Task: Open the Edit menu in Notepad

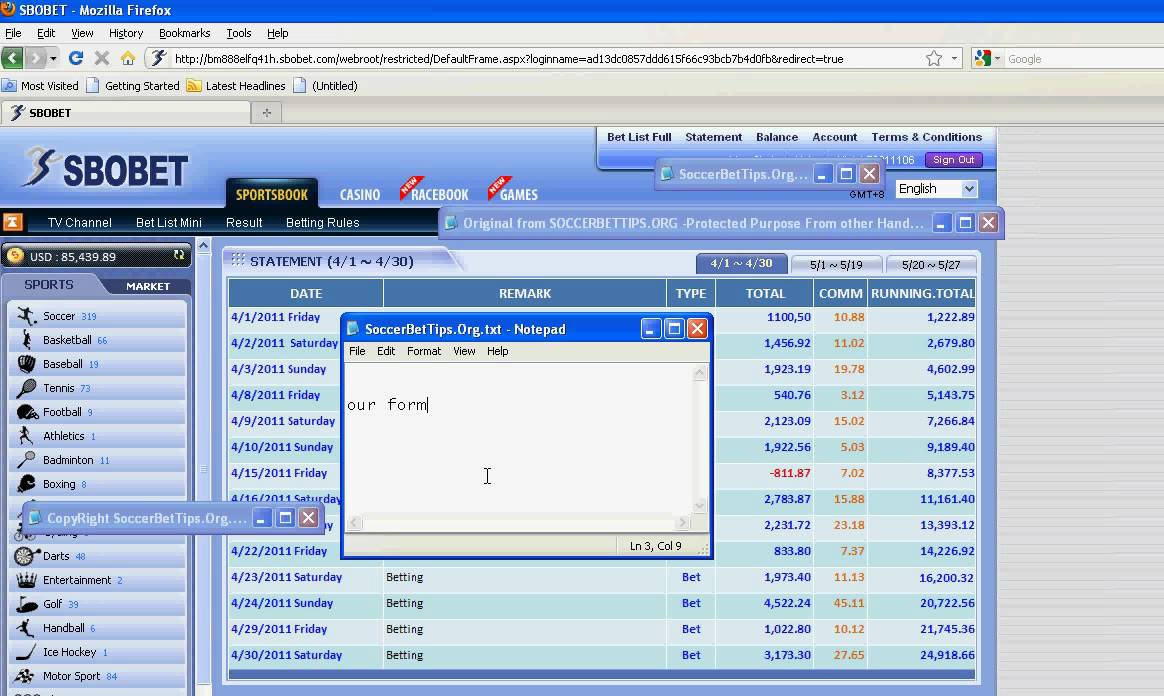Action: [x=386, y=351]
